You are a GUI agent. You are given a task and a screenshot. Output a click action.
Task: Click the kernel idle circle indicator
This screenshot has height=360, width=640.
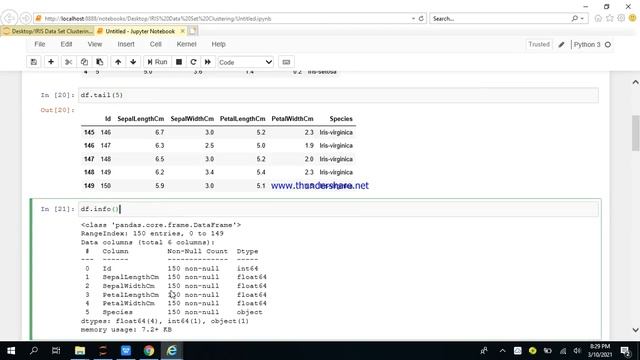click(x=608, y=44)
